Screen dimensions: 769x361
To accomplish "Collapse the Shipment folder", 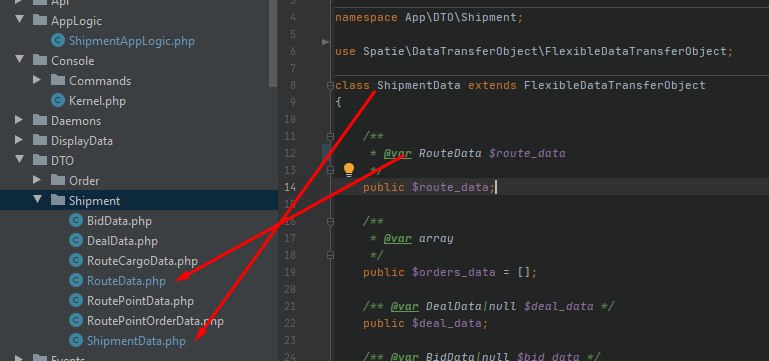I will point(38,200).
